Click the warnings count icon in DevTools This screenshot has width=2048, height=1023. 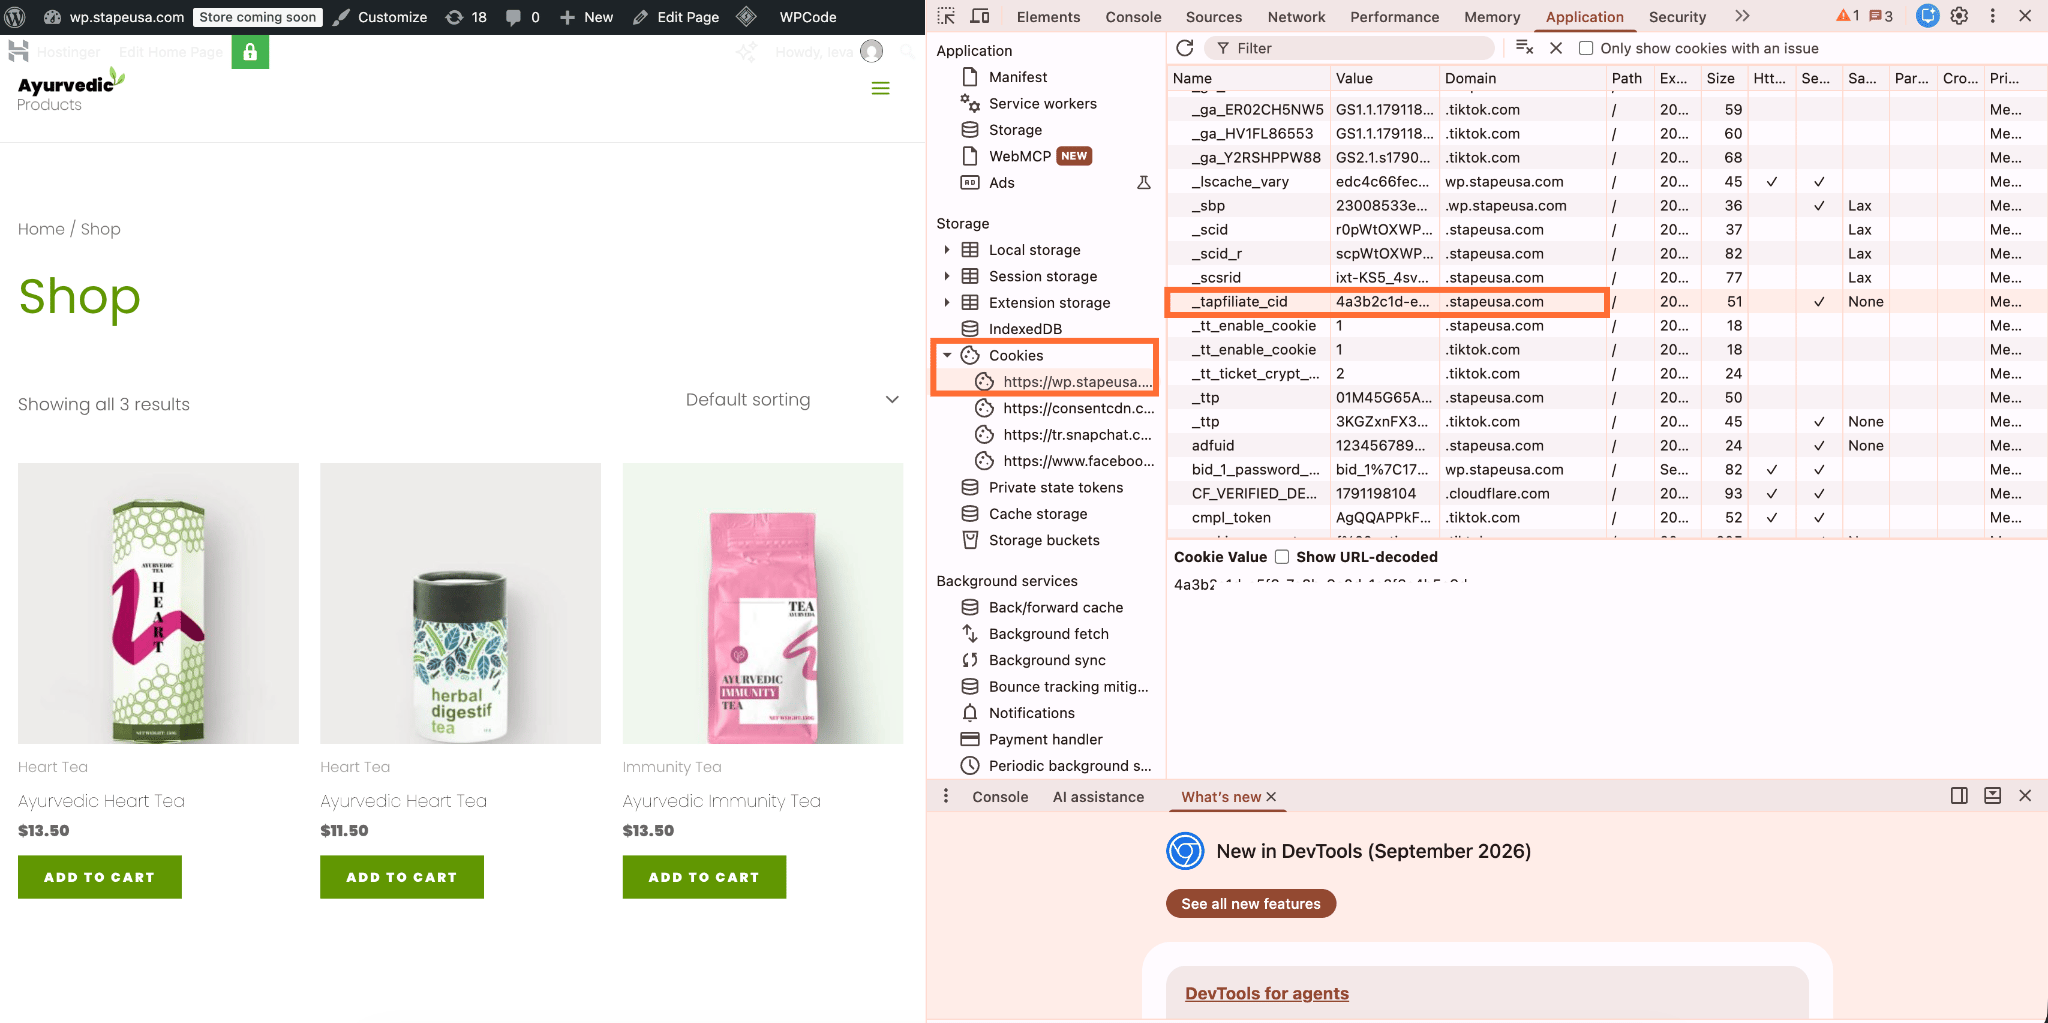(x=1847, y=16)
